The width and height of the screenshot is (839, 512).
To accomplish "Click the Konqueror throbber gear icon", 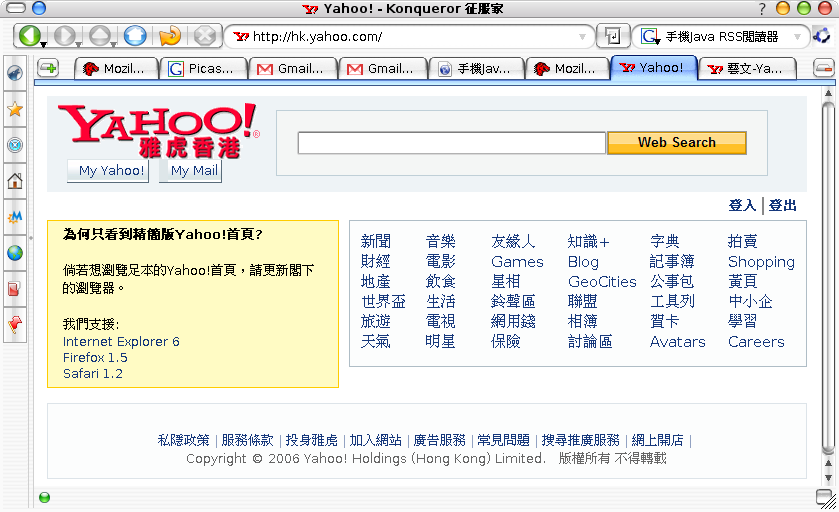I will pos(822,36).
